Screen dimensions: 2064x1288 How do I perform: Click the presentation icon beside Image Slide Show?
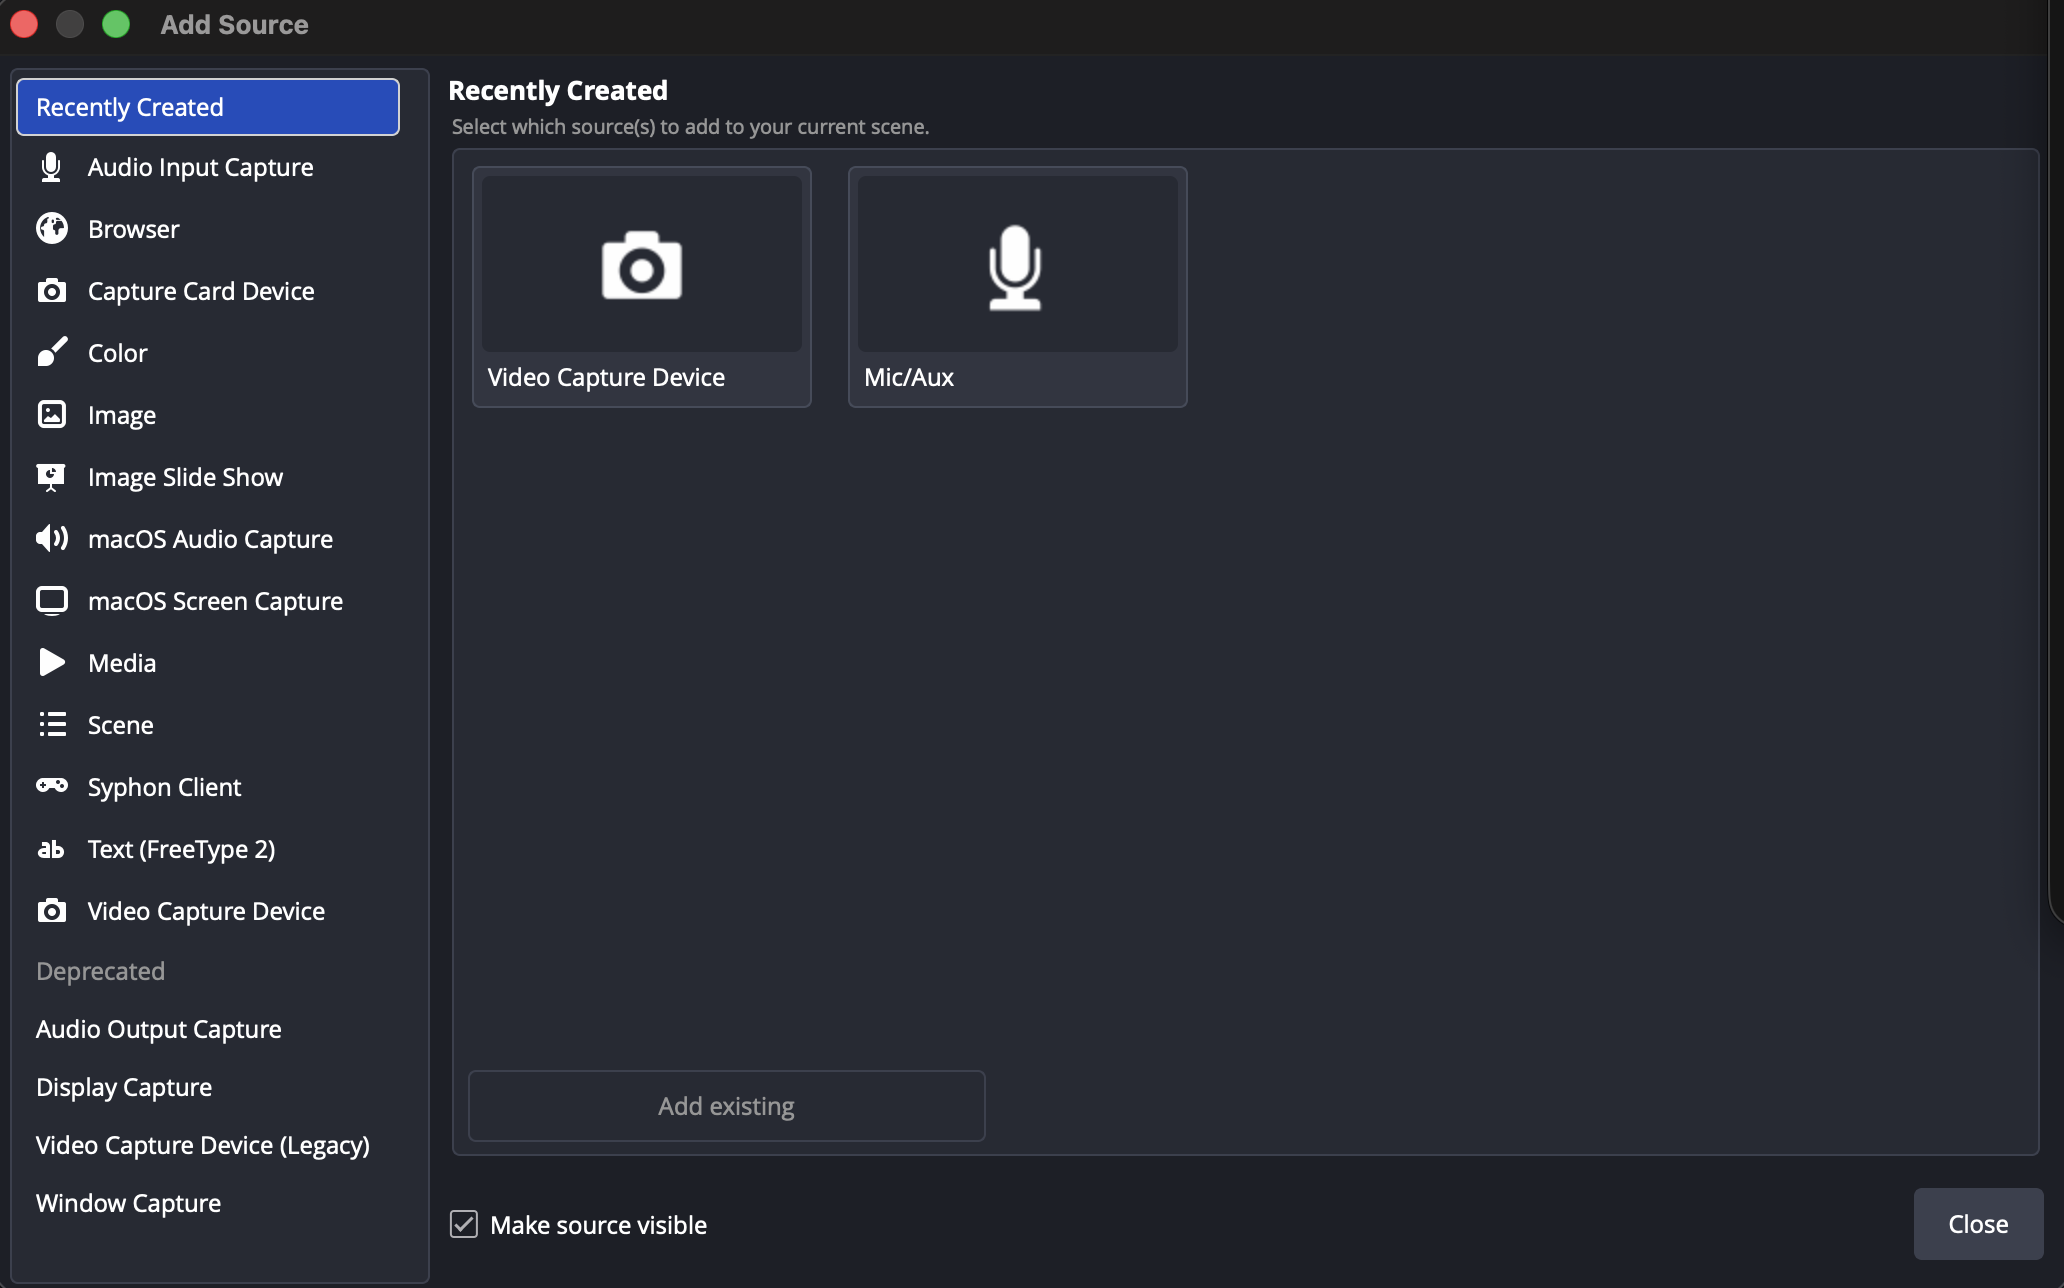click(51, 477)
